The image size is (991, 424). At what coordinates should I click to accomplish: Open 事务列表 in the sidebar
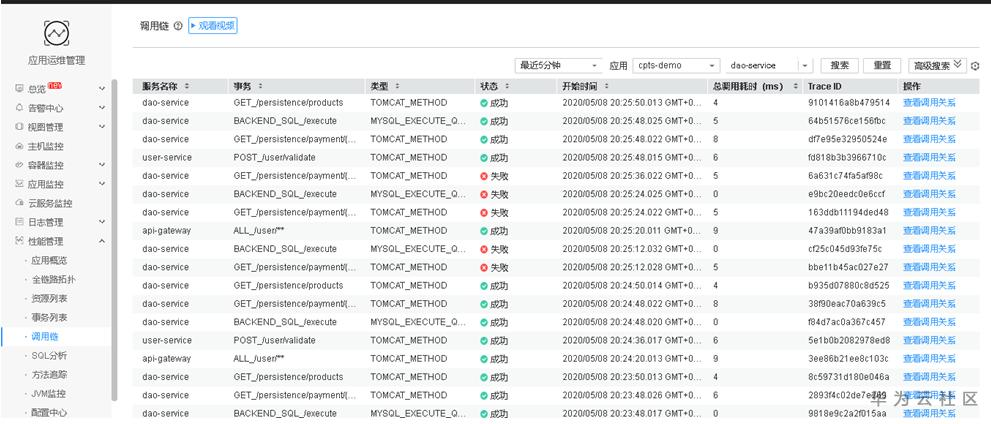tap(49, 317)
